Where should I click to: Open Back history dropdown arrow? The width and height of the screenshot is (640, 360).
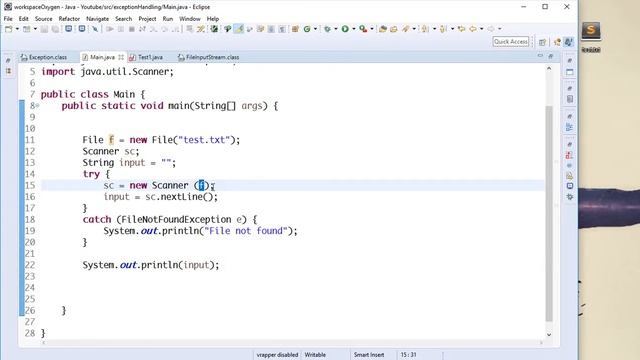[482, 29]
